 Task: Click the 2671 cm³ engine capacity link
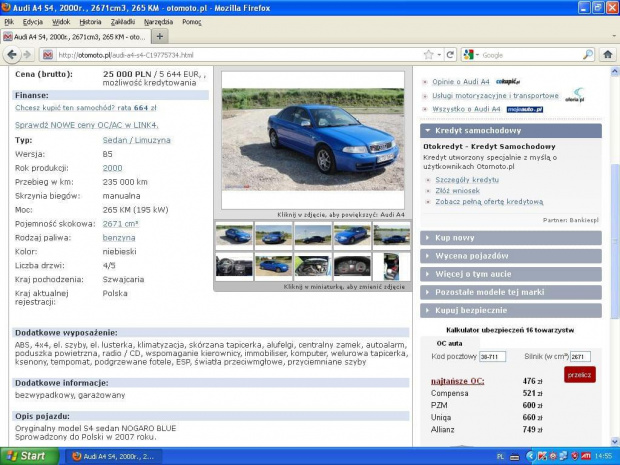pos(121,224)
